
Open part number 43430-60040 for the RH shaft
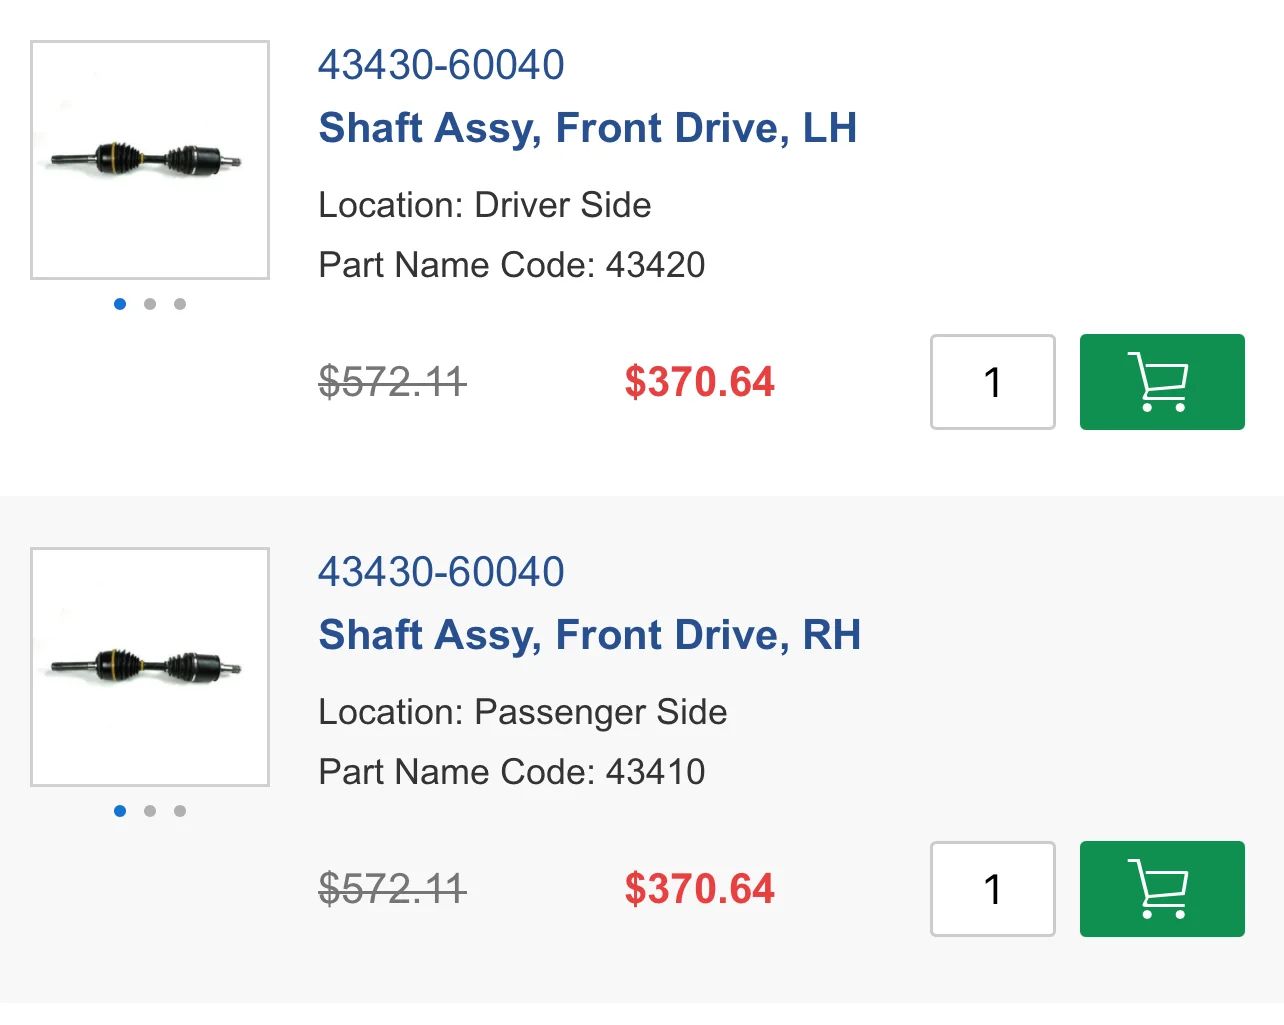coord(441,572)
